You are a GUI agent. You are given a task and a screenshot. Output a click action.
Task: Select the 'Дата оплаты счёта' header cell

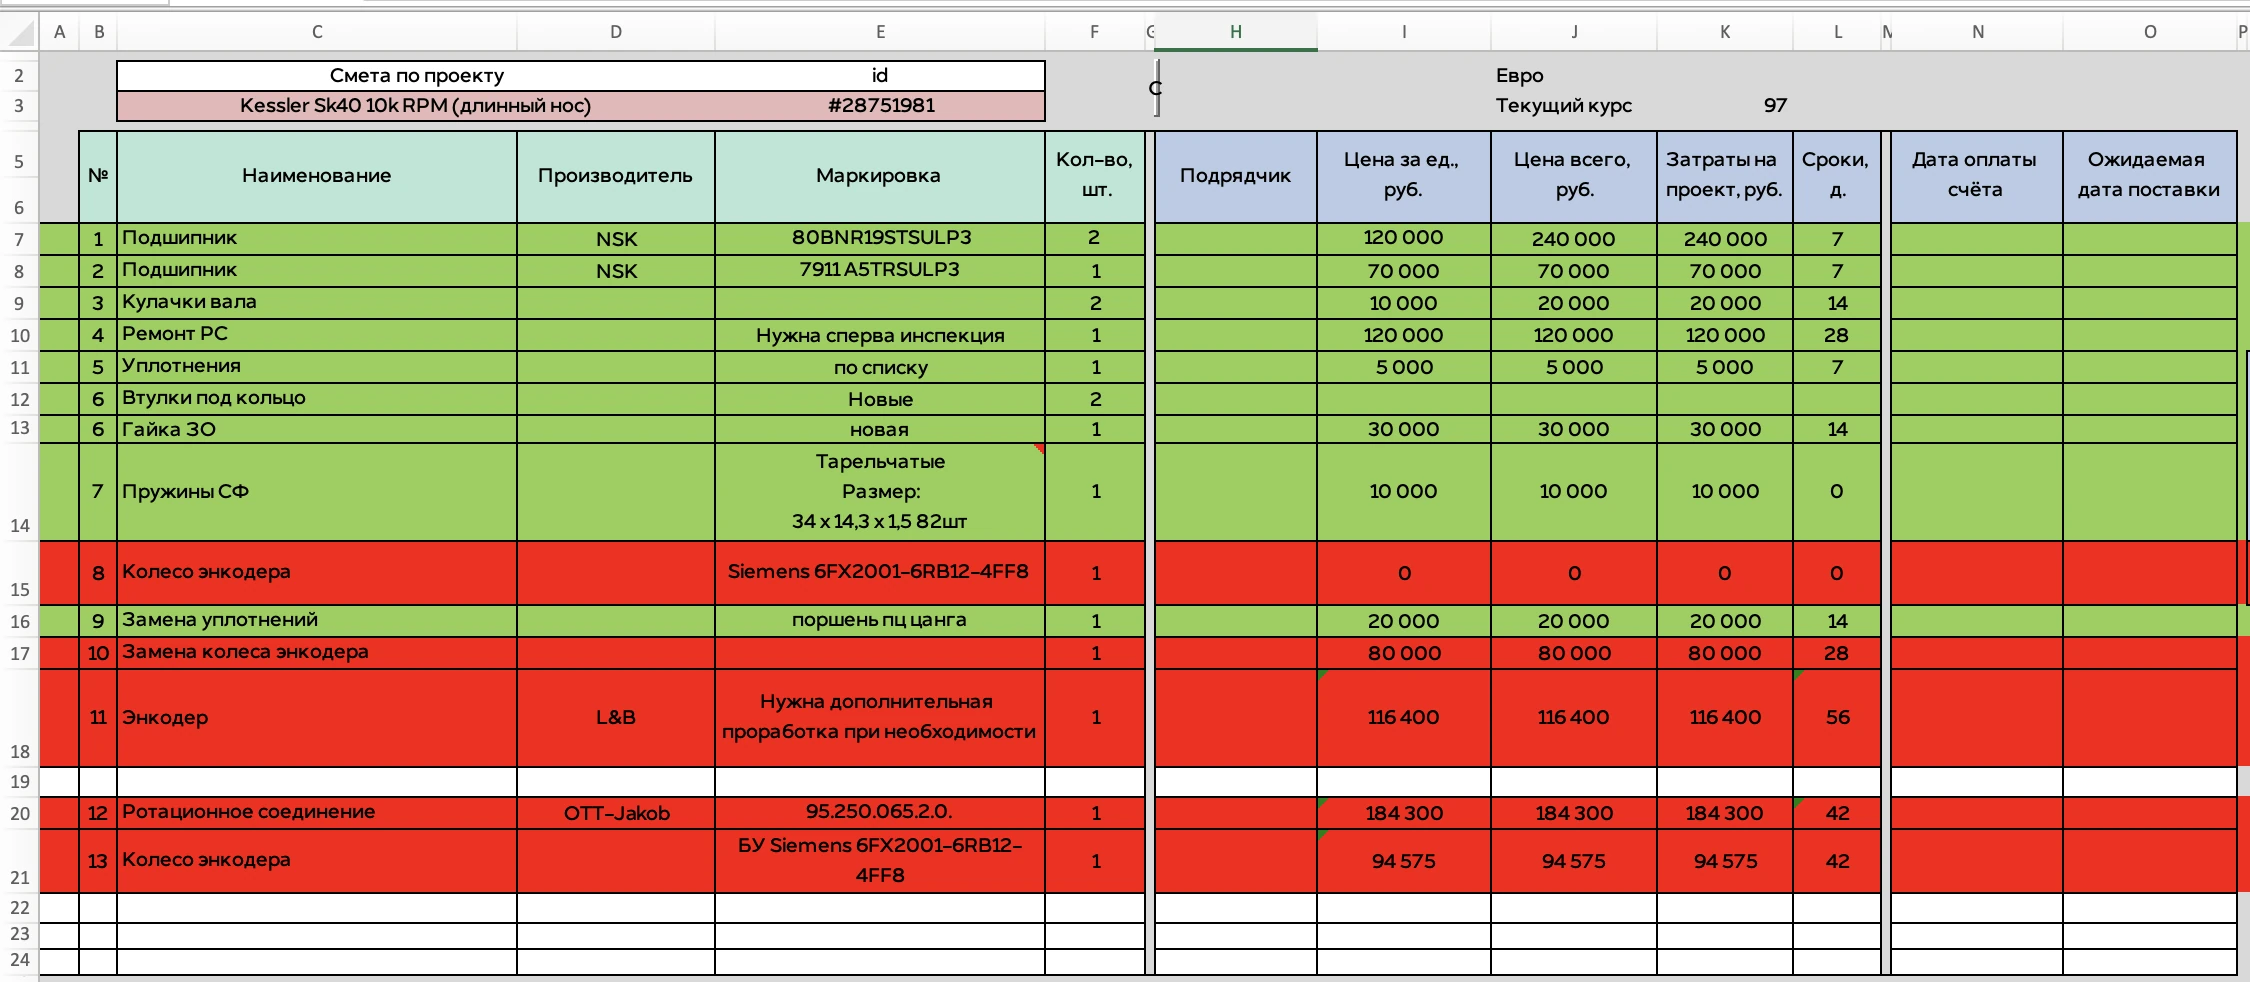(x=1977, y=176)
